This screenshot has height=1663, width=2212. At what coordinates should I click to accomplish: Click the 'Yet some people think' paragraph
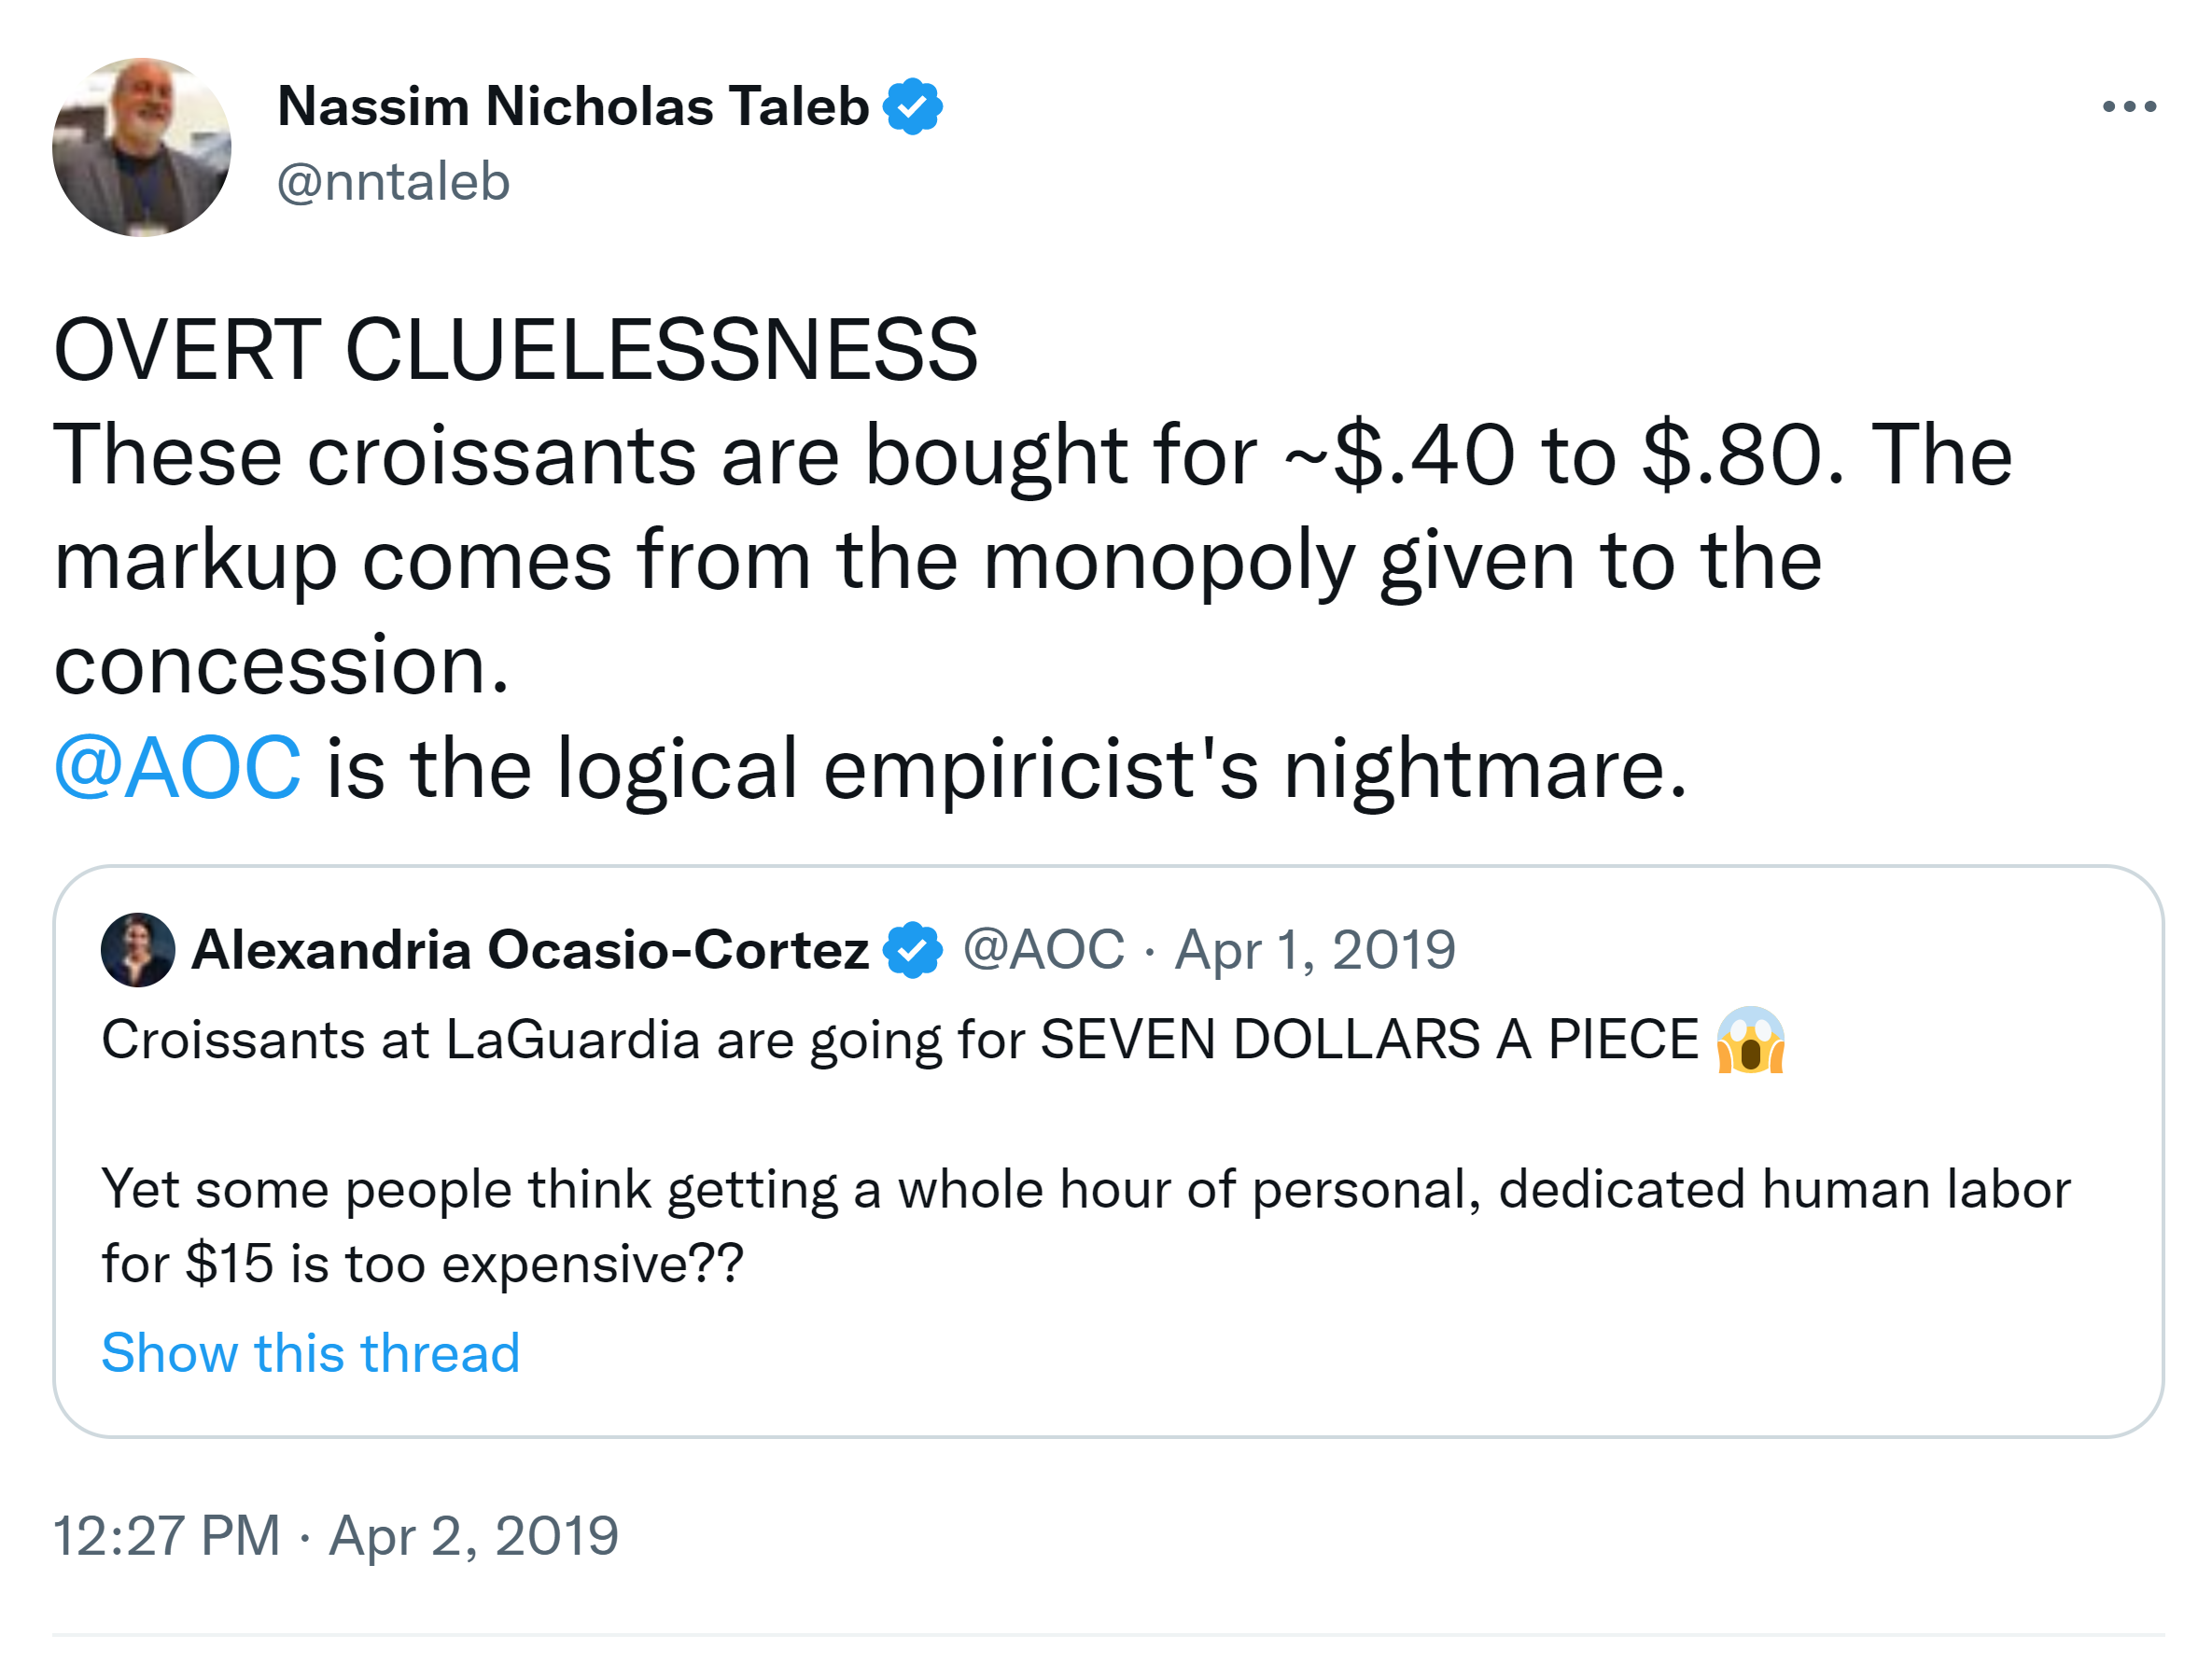(1085, 1189)
